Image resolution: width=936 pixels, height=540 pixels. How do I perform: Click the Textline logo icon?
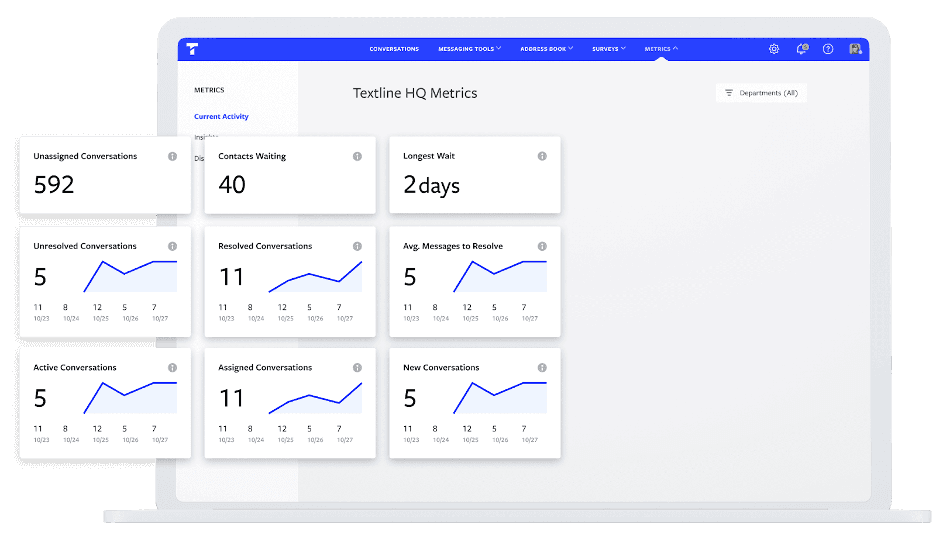click(193, 49)
